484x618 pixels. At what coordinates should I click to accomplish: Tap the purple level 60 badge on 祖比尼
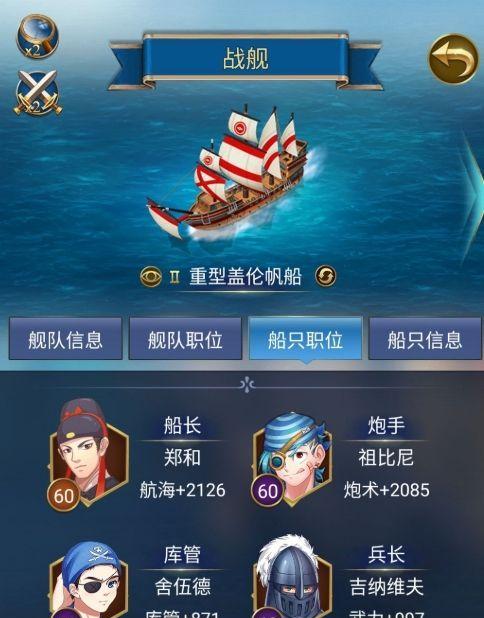point(267,491)
